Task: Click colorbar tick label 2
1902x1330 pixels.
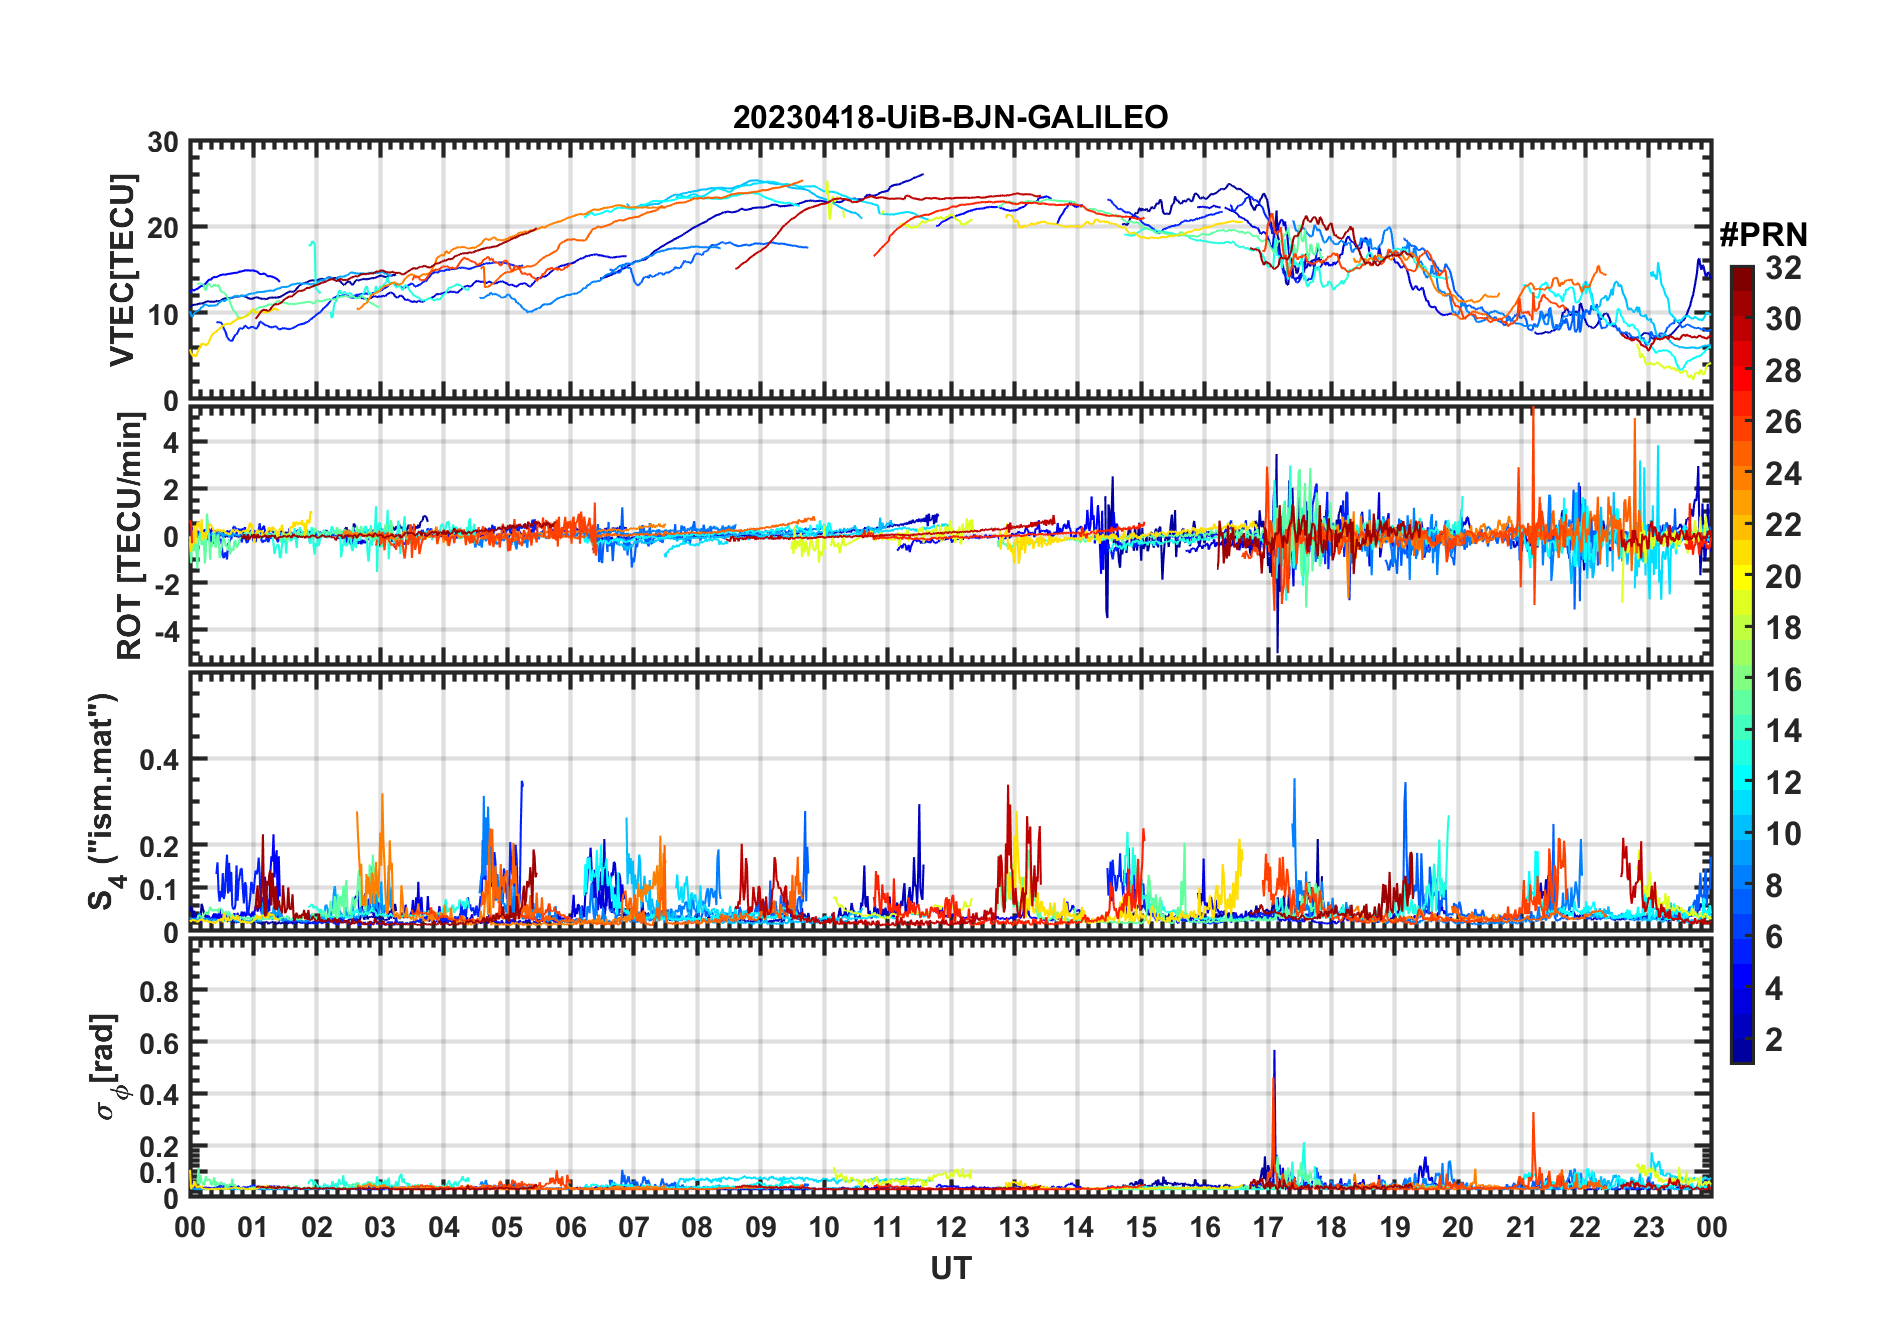Action: click(x=1774, y=1039)
